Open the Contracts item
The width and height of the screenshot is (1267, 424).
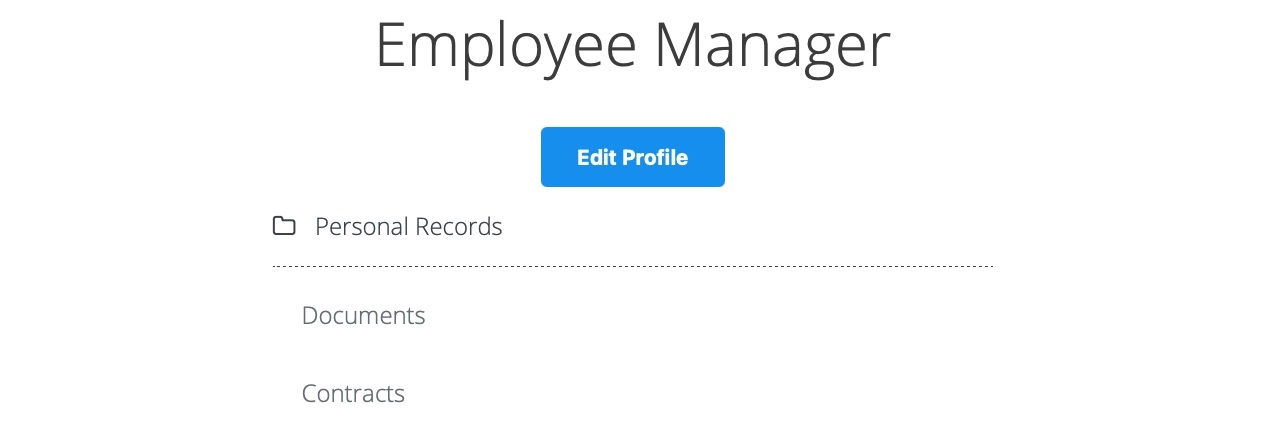click(x=353, y=394)
